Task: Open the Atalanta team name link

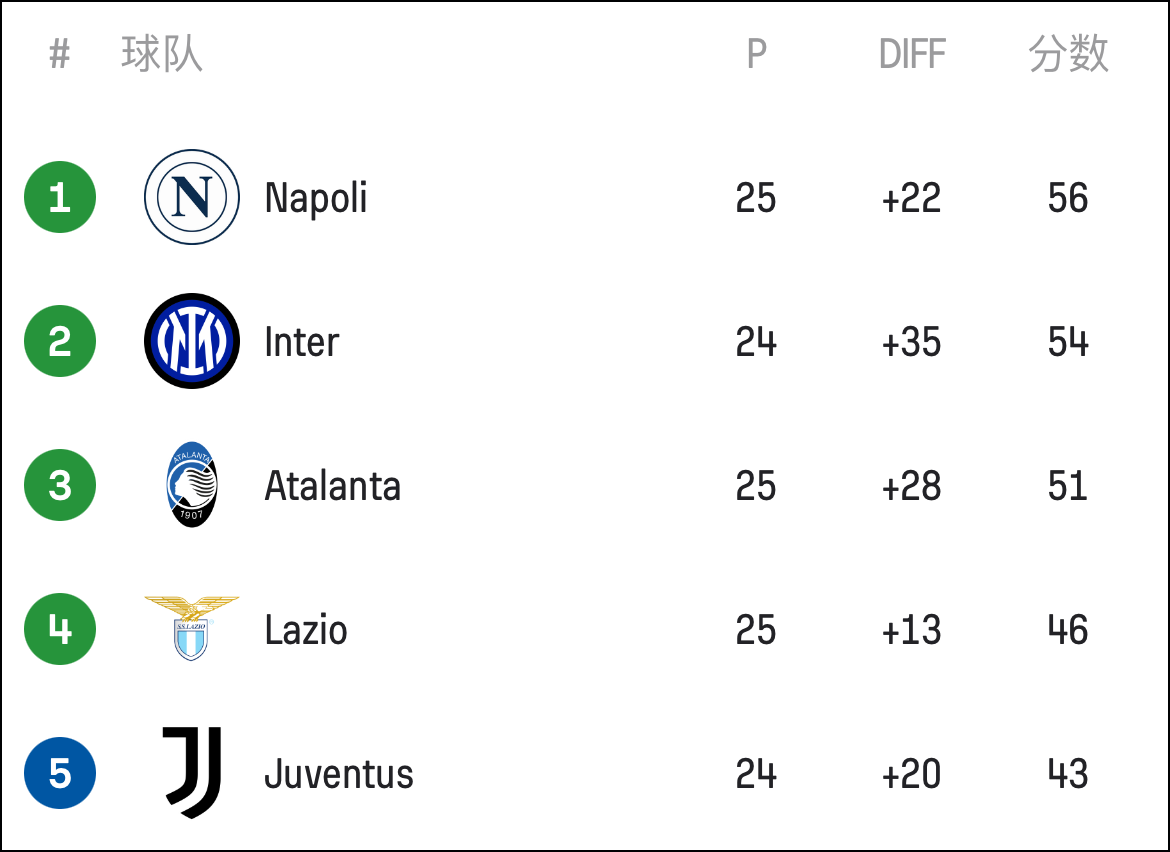Action: click(x=333, y=486)
